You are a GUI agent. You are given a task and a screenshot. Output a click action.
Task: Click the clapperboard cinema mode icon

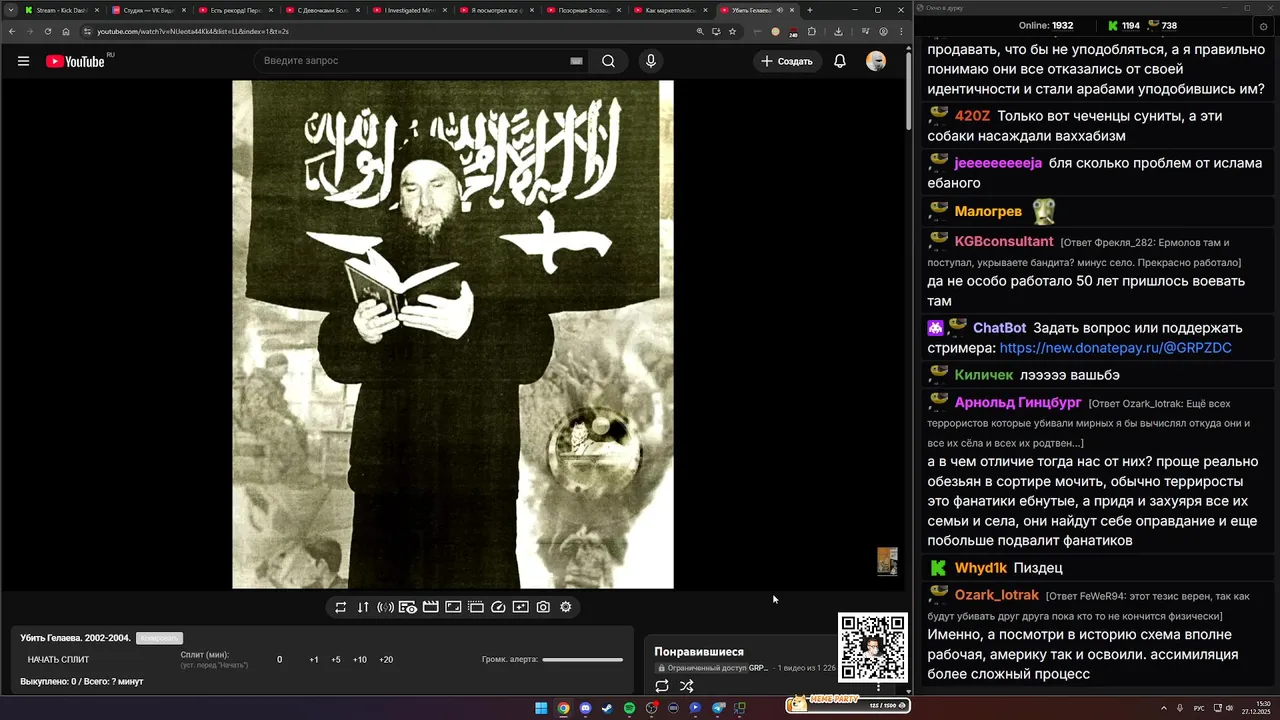431,607
